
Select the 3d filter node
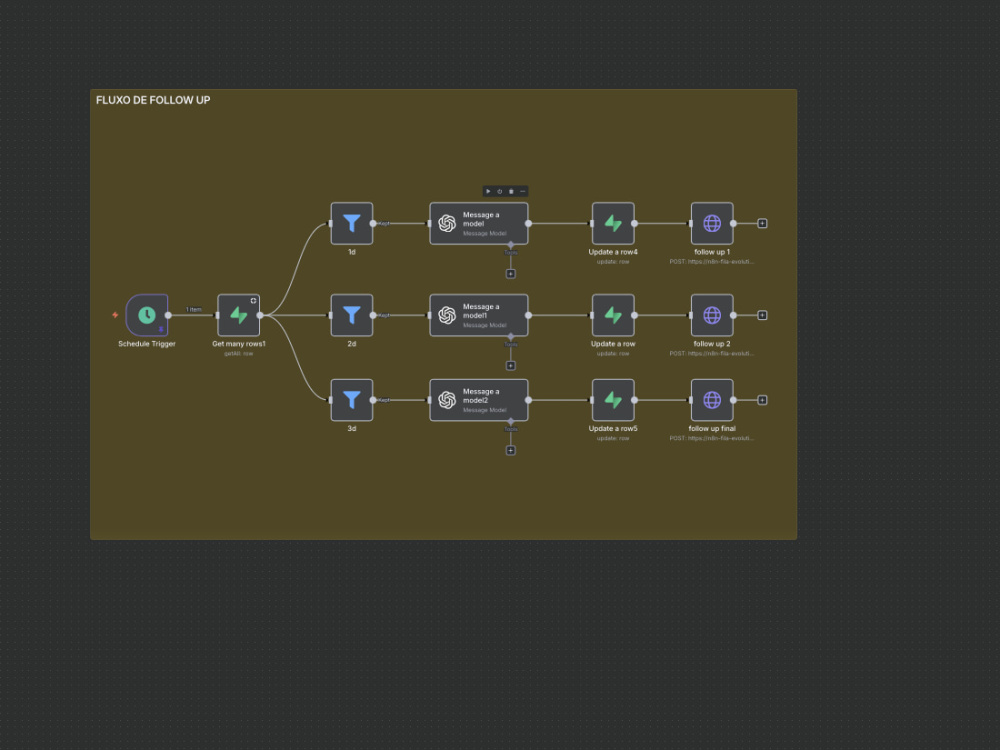point(351,400)
